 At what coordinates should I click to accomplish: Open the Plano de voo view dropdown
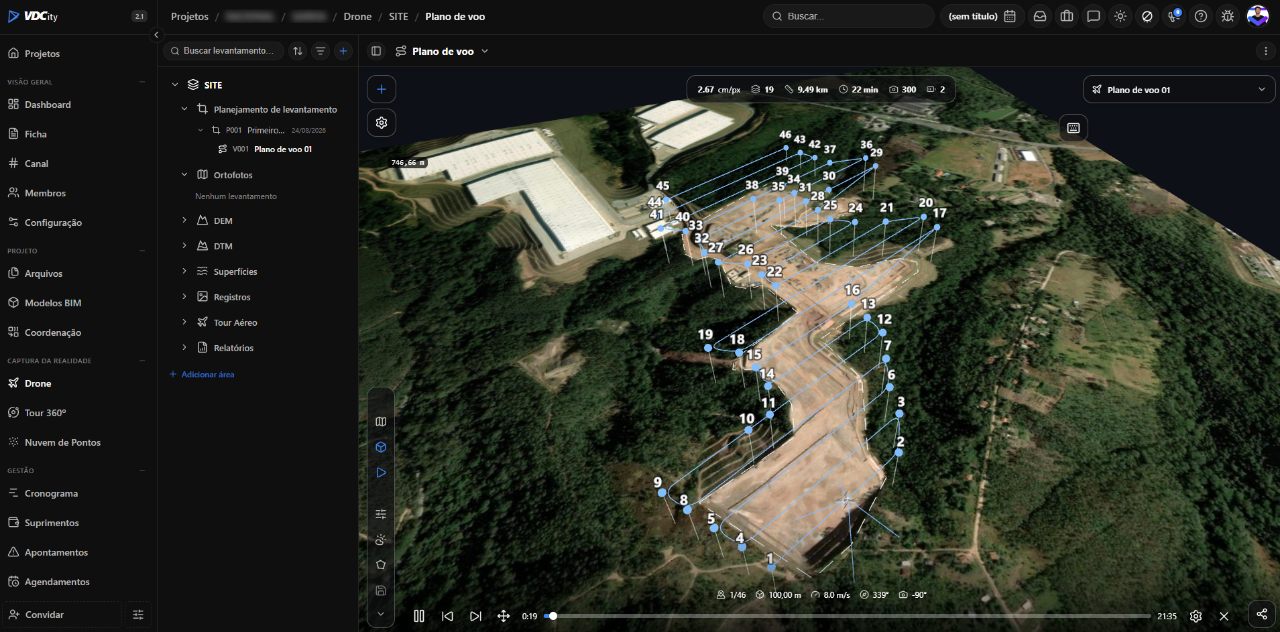click(442, 51)
